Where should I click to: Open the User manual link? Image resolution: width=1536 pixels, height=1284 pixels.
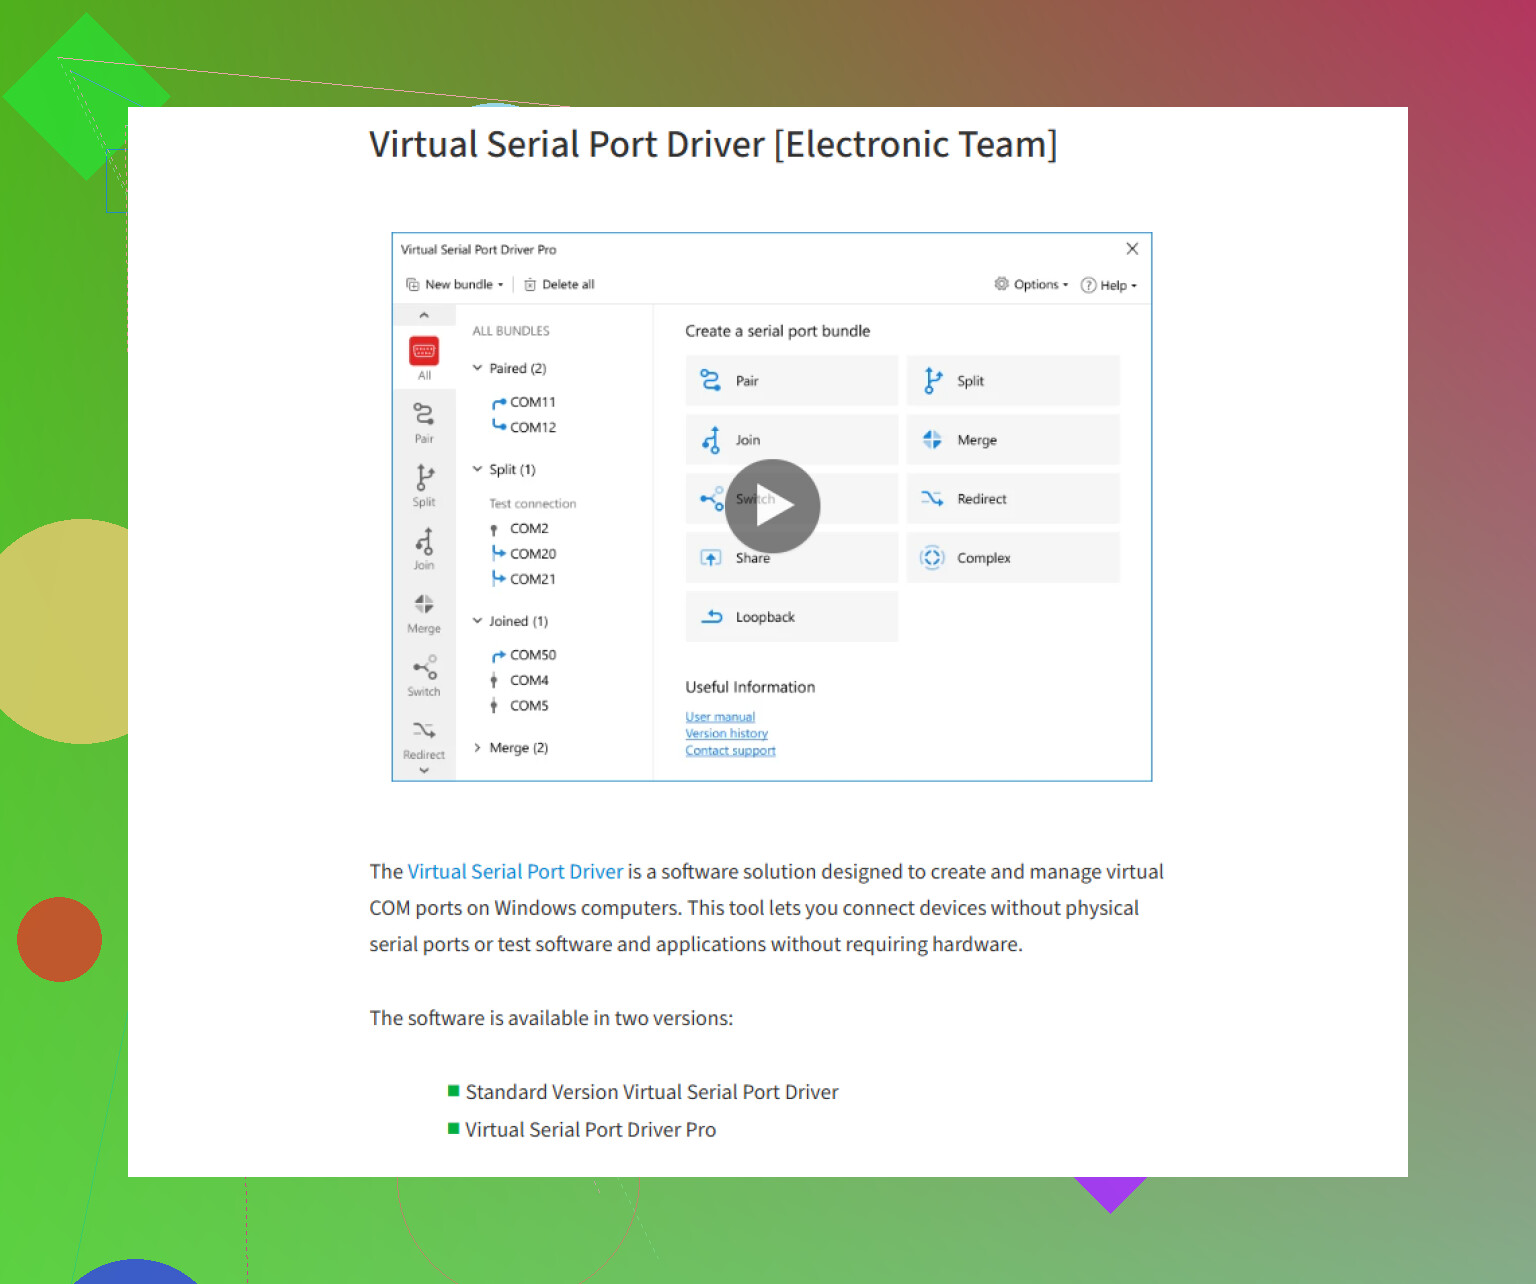click(719, 716)
